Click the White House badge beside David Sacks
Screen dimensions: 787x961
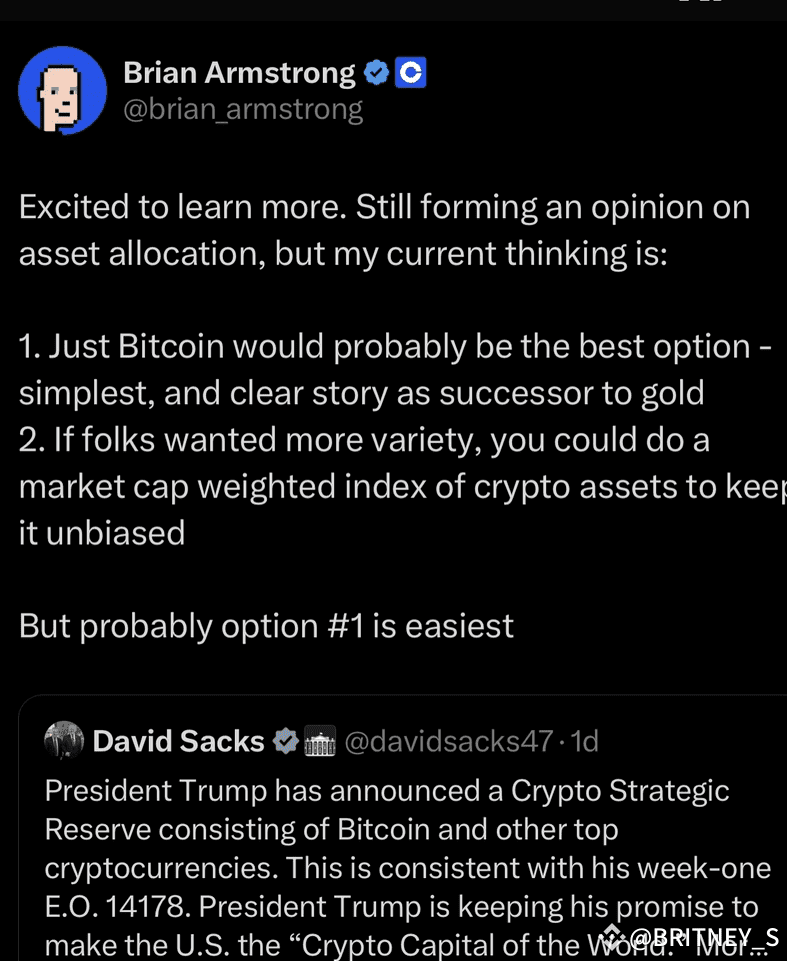pos(319,741)
